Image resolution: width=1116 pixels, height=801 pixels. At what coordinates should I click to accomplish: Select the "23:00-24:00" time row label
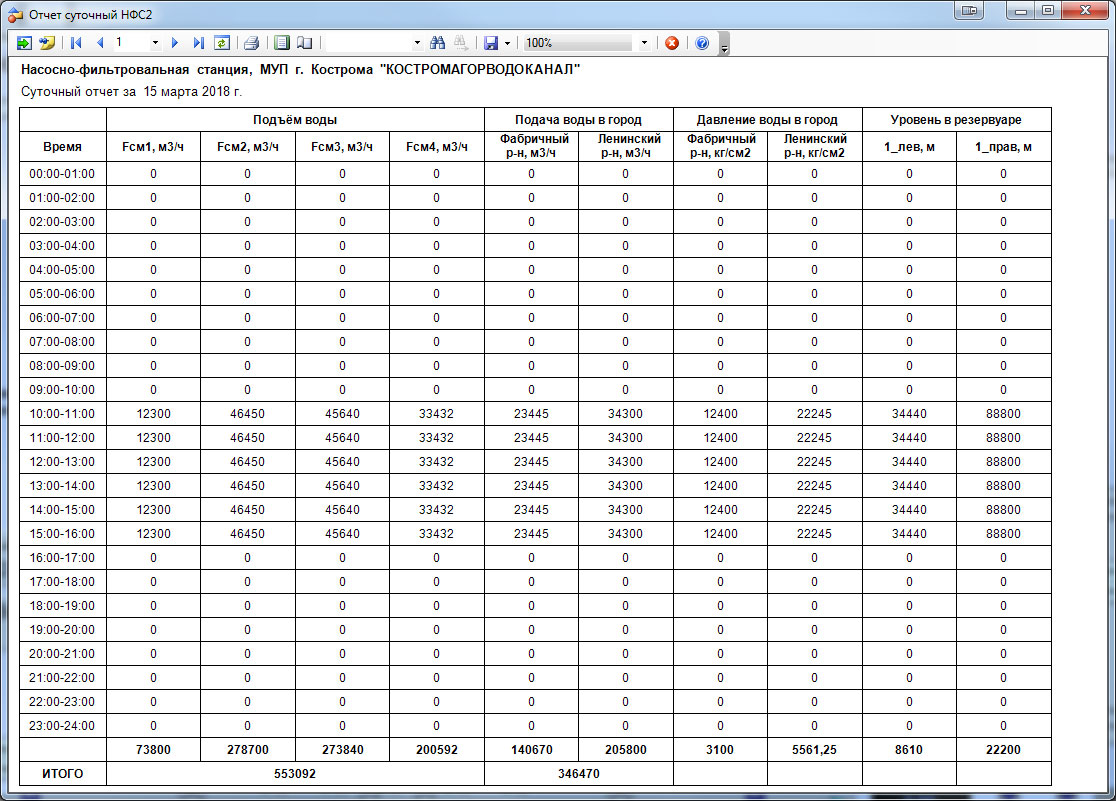63,726
